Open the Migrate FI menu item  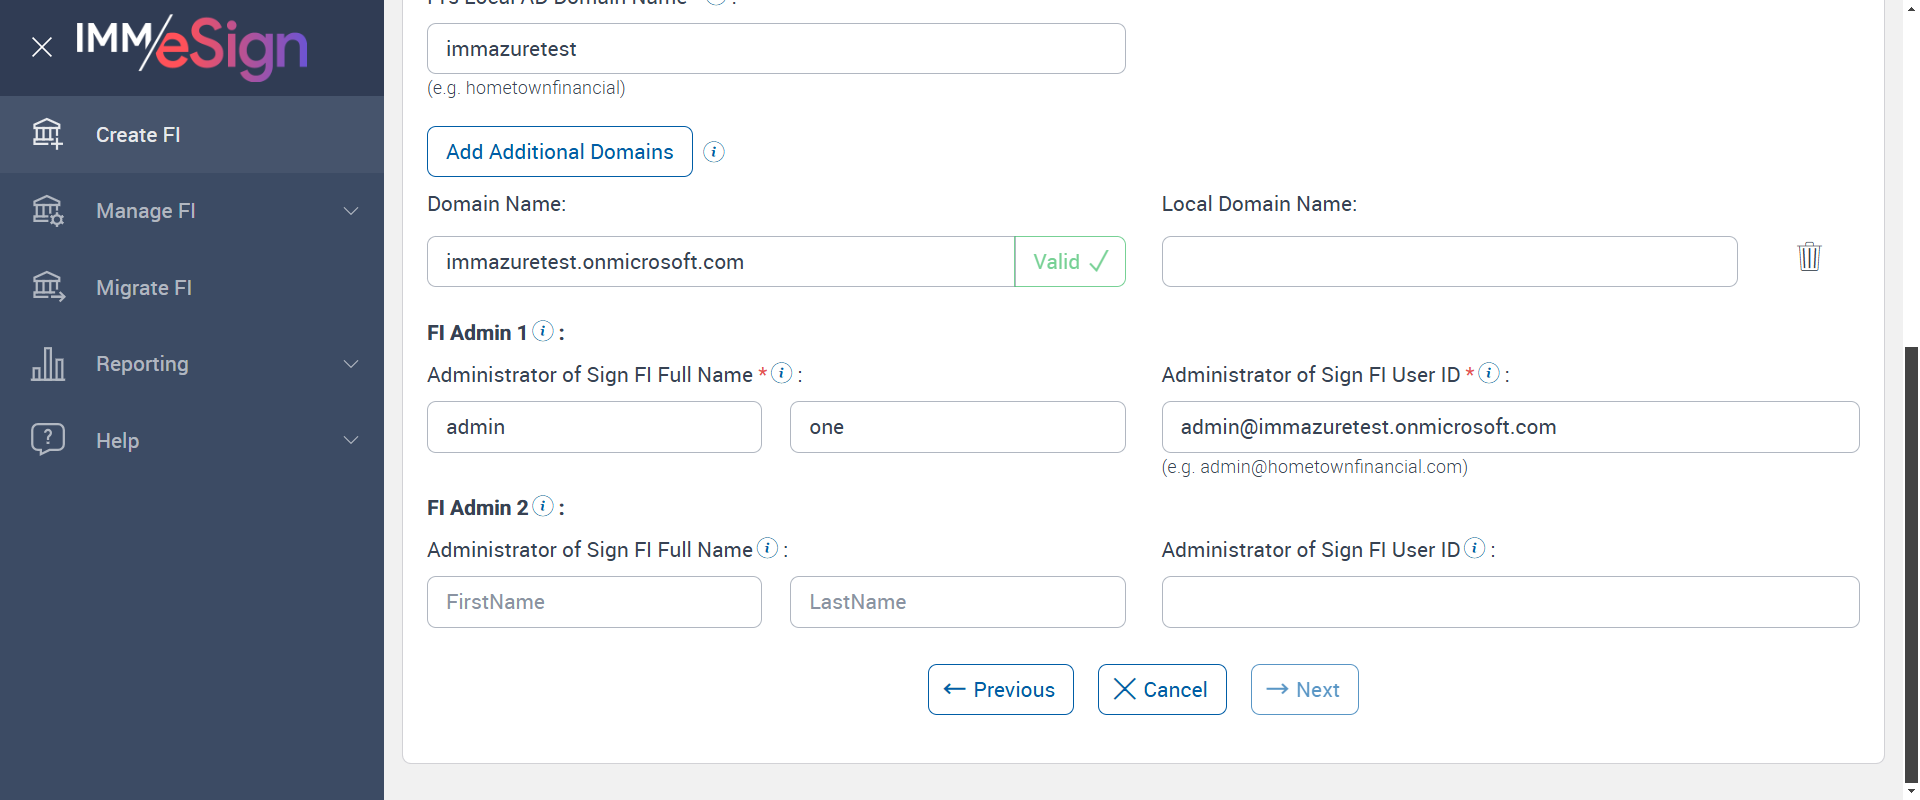pos(144,288)
